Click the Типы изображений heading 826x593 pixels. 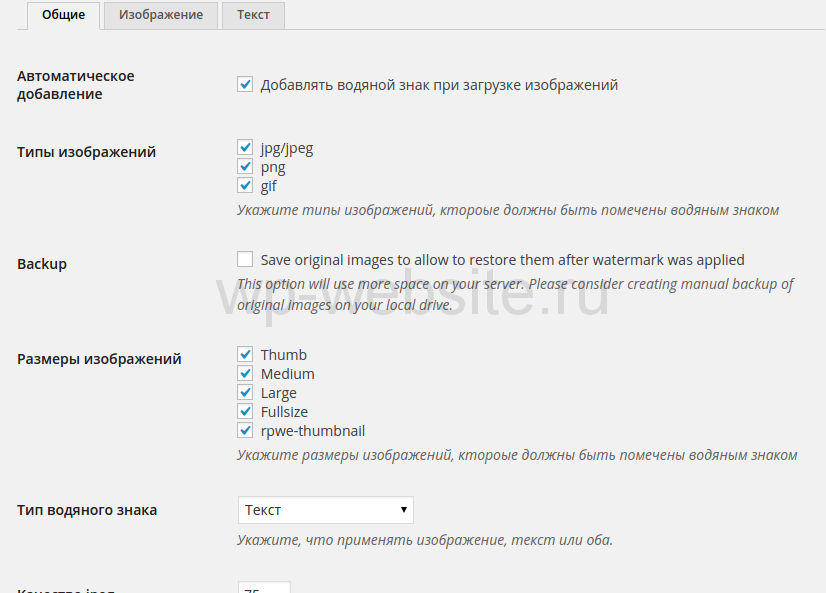(87, 152)
